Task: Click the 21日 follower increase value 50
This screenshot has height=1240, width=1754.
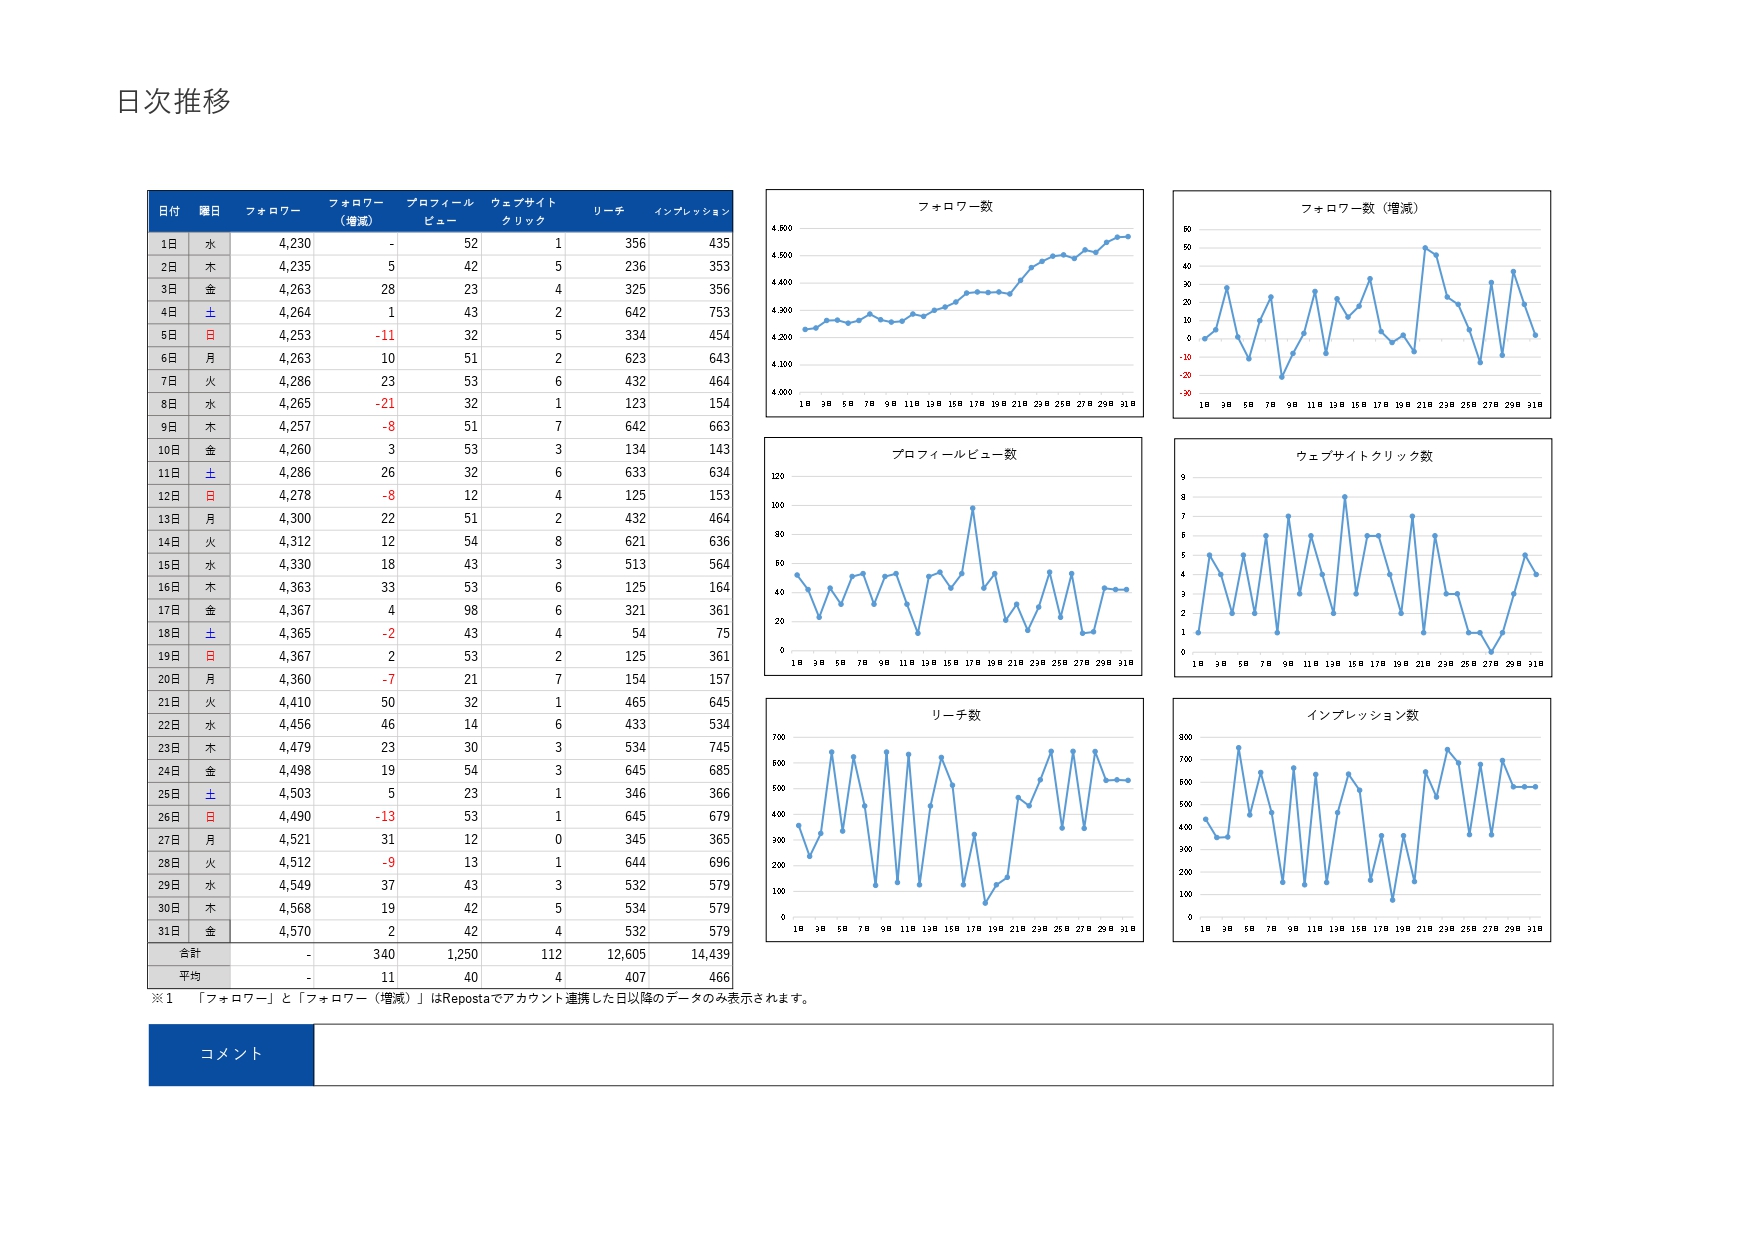Action: pos(387,702)
